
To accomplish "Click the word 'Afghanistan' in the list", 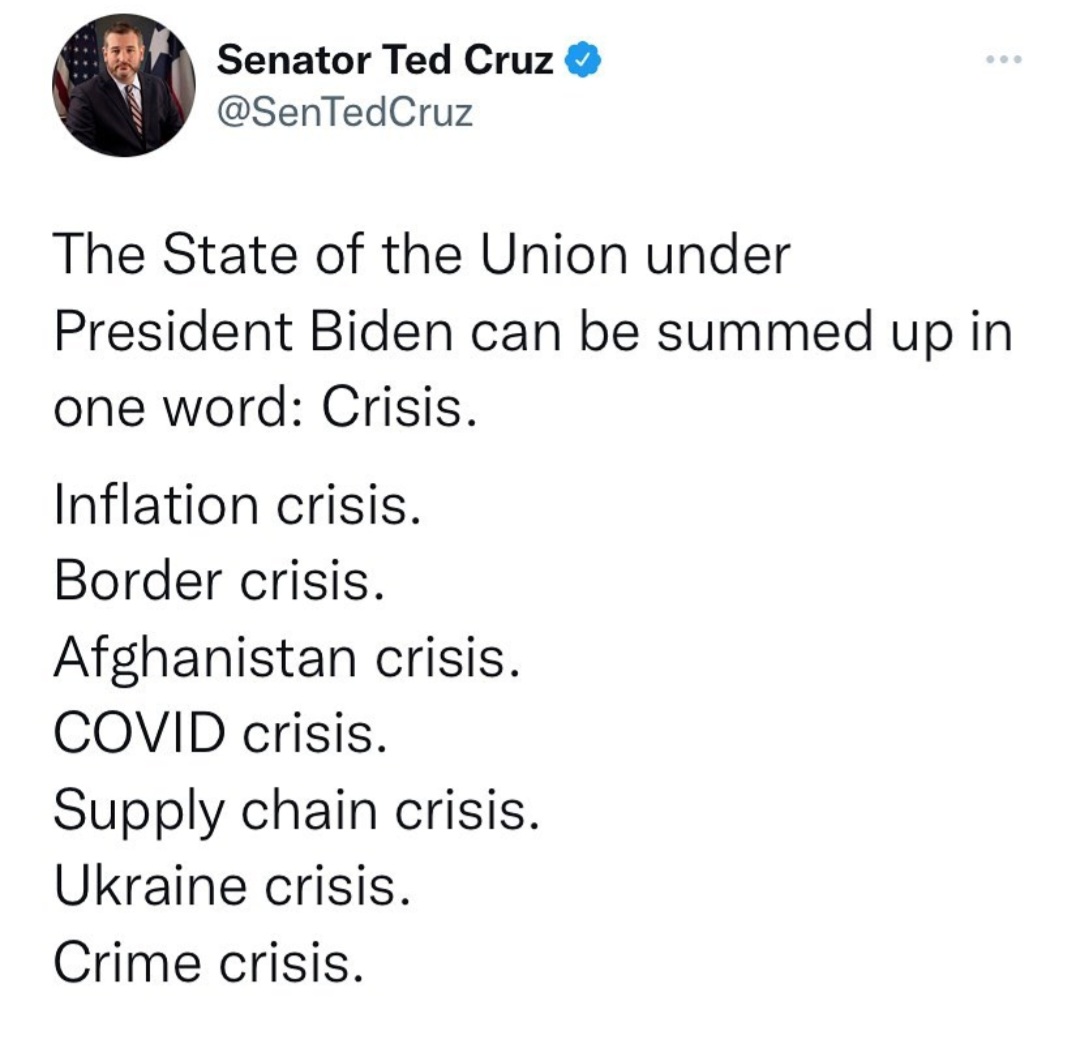I will pyautogui.click(x=205, y=657).
